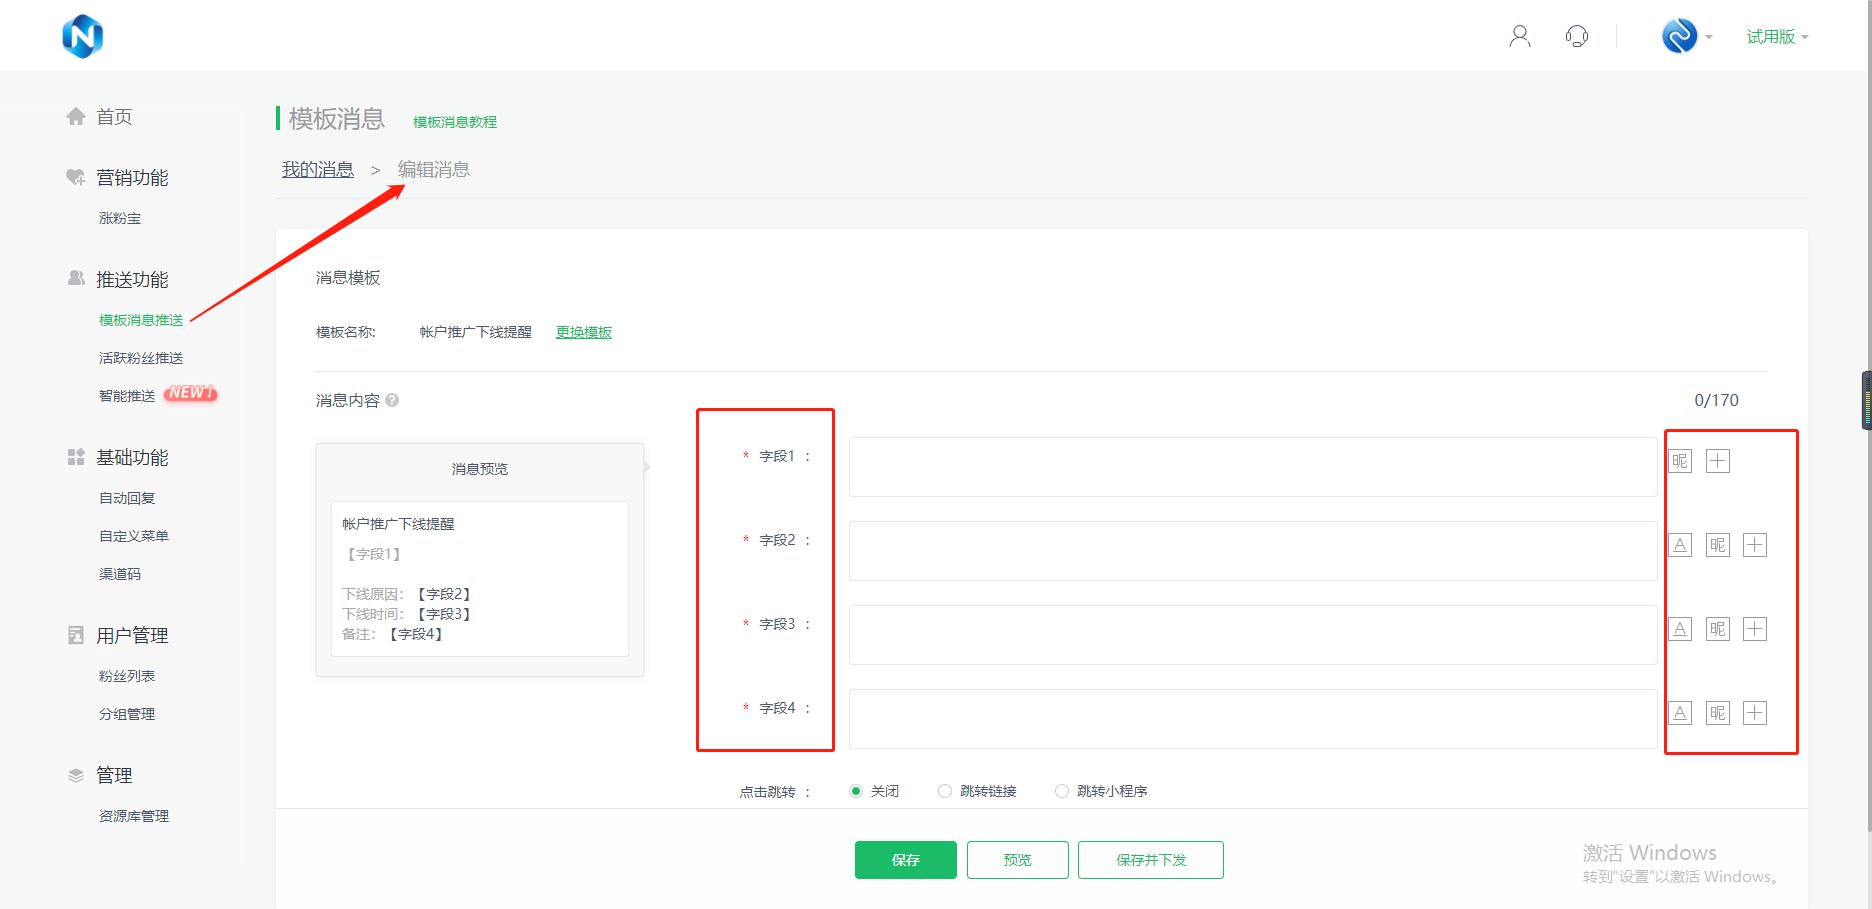Click the user profile icon in header
Viewport: 1872px width, 909px height.
pos(1519,37)
